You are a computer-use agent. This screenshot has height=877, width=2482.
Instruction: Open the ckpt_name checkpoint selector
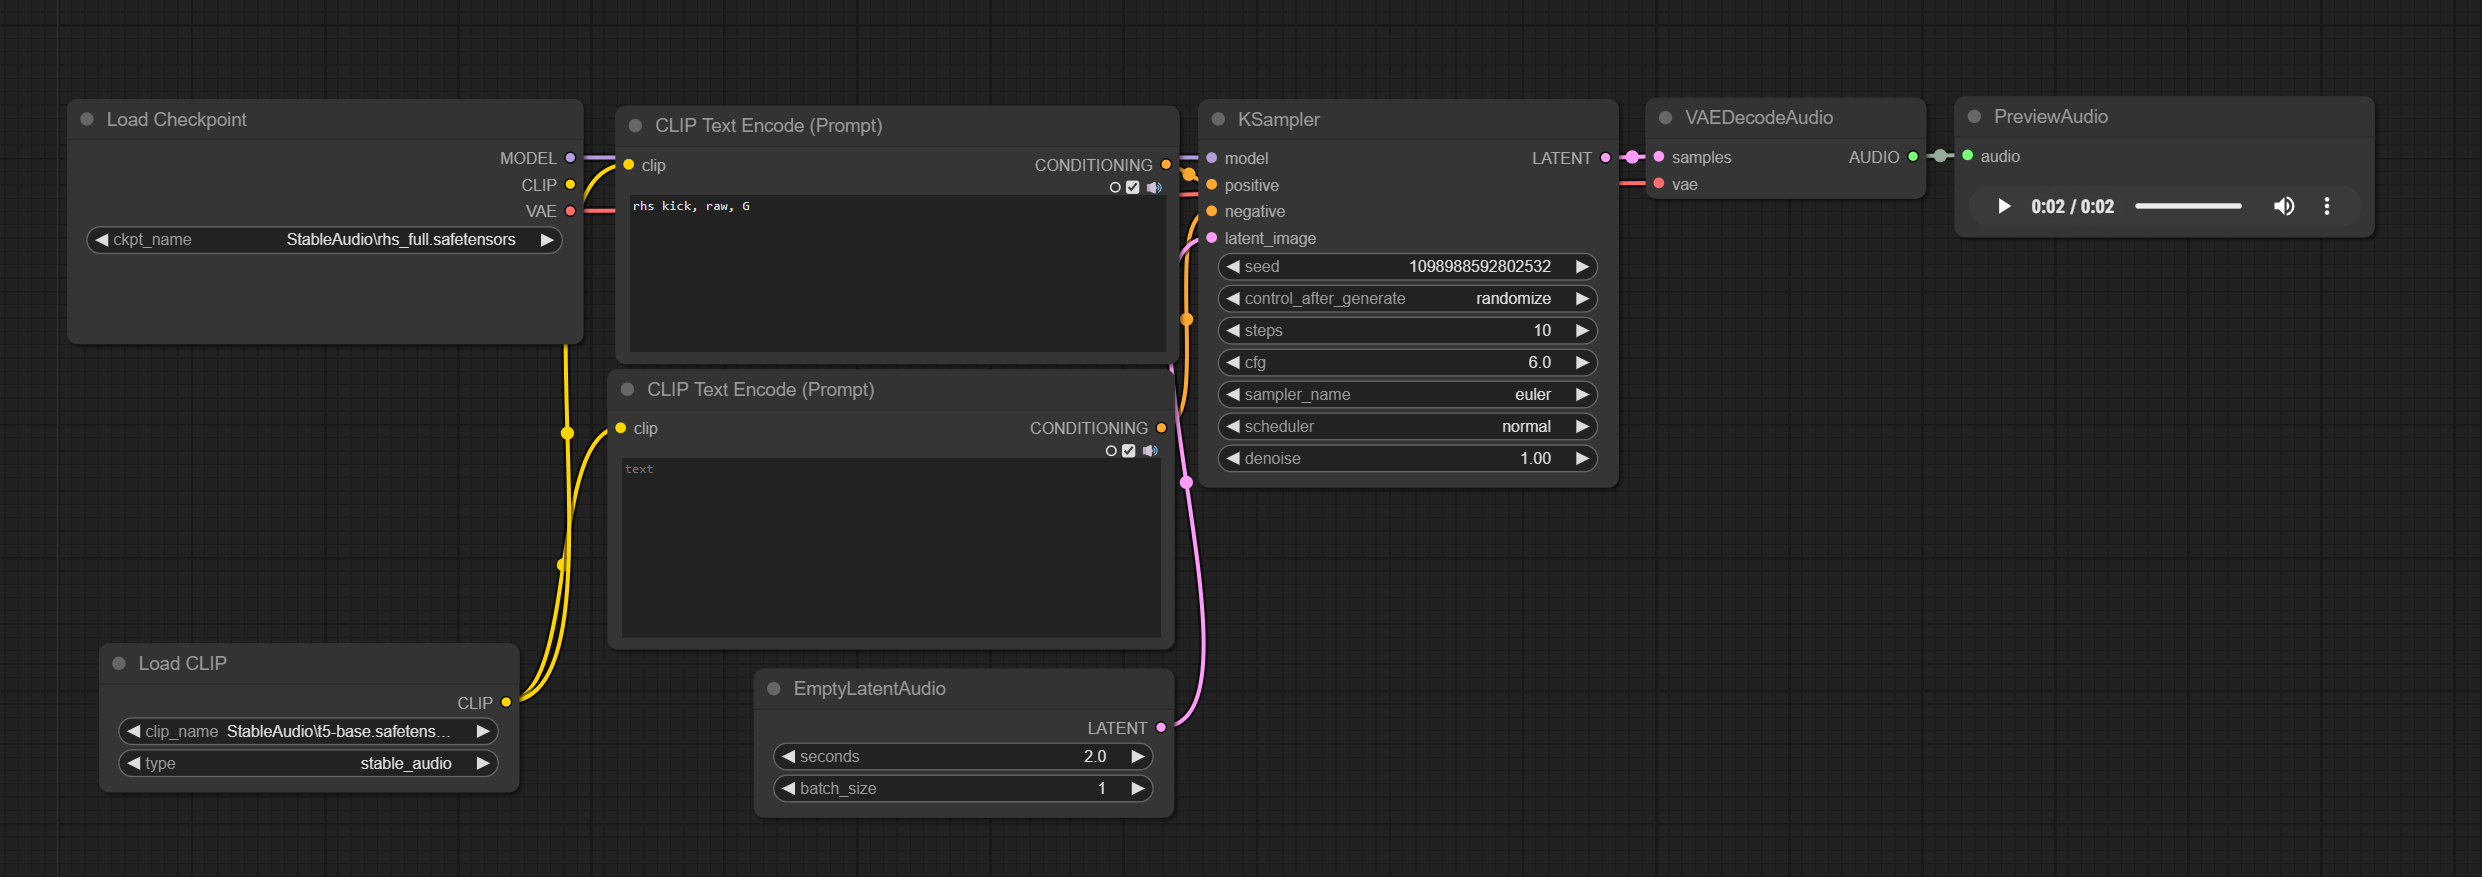pos(324,240)
